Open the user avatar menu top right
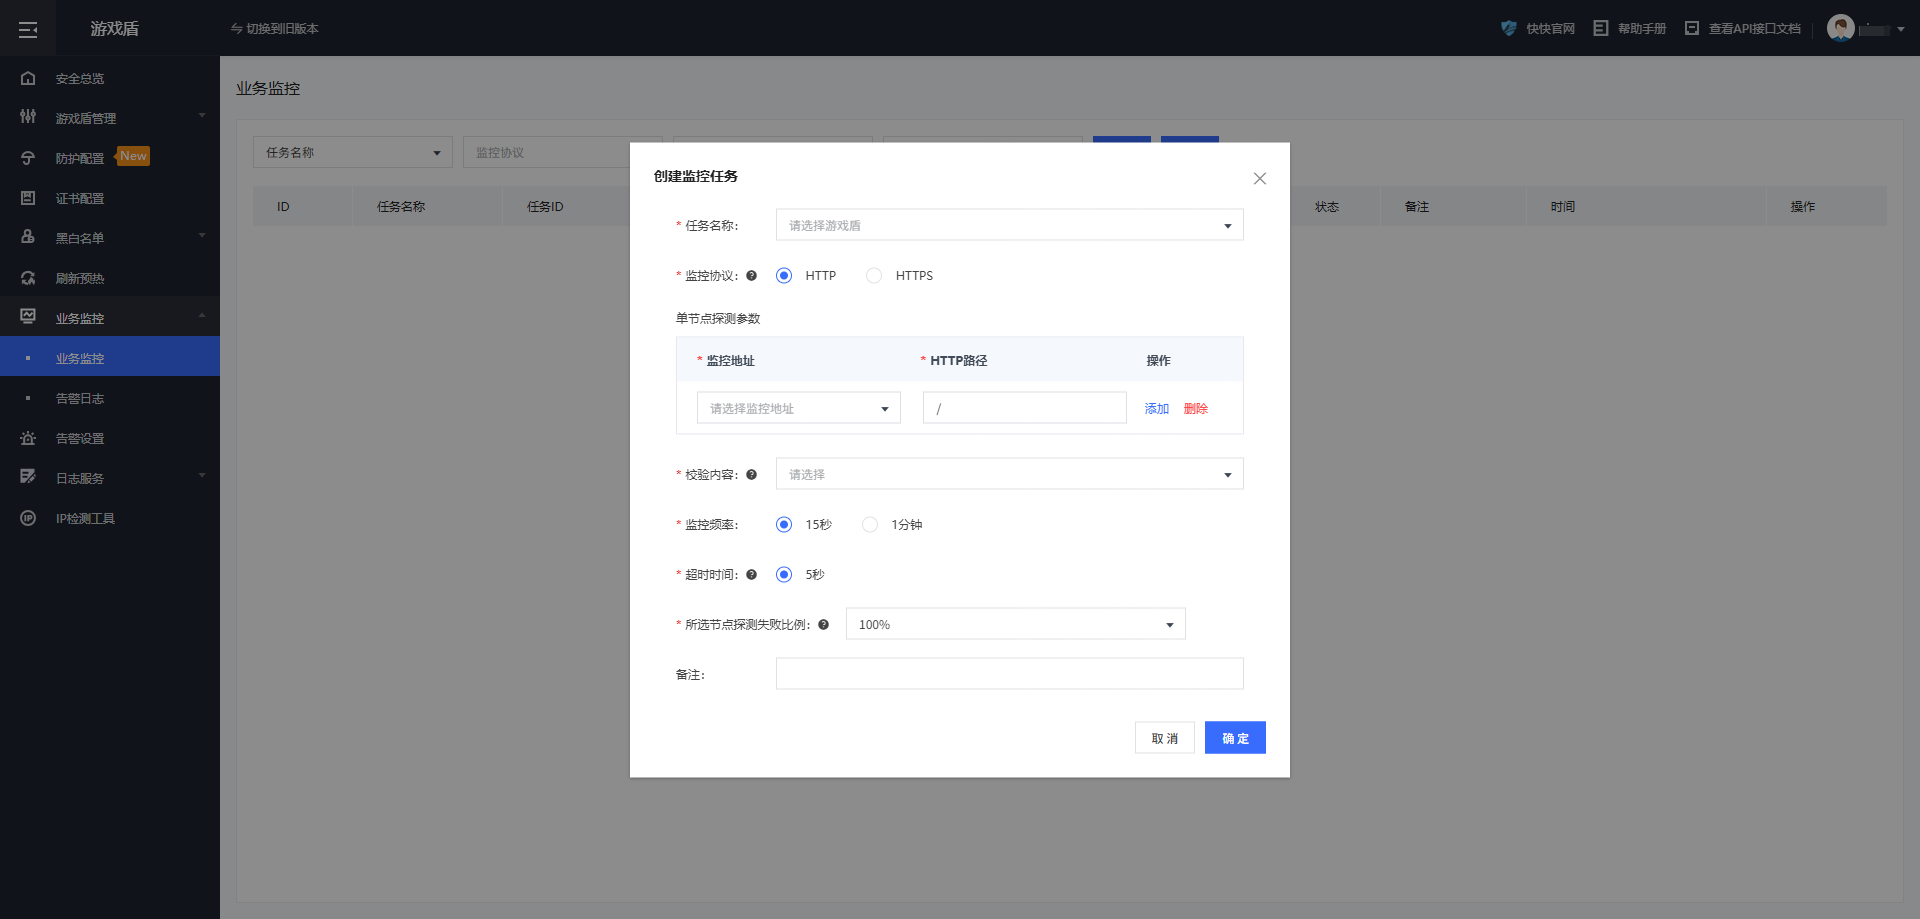The image size is (1920, 919). pos(1843,28)
